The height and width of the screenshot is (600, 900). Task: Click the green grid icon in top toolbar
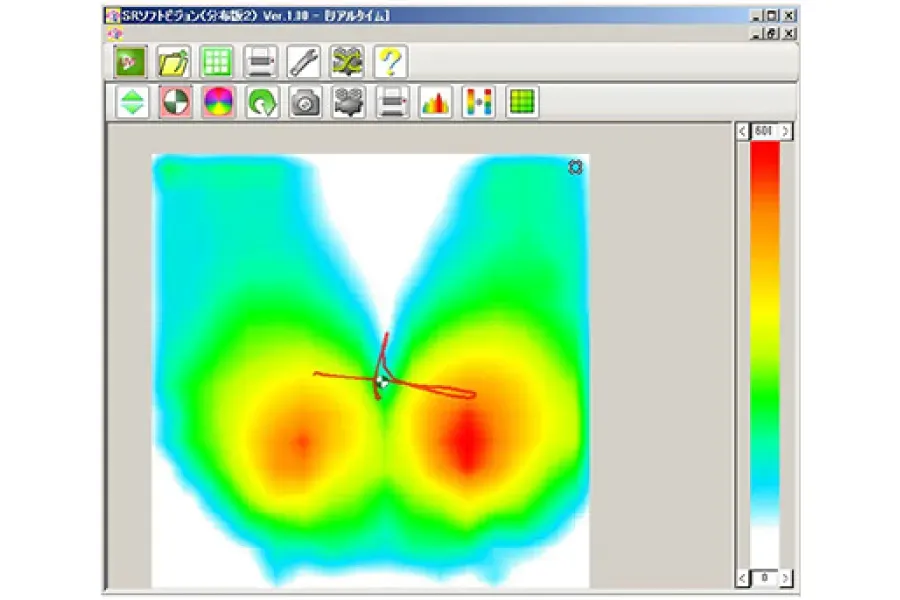click(217, 62)
